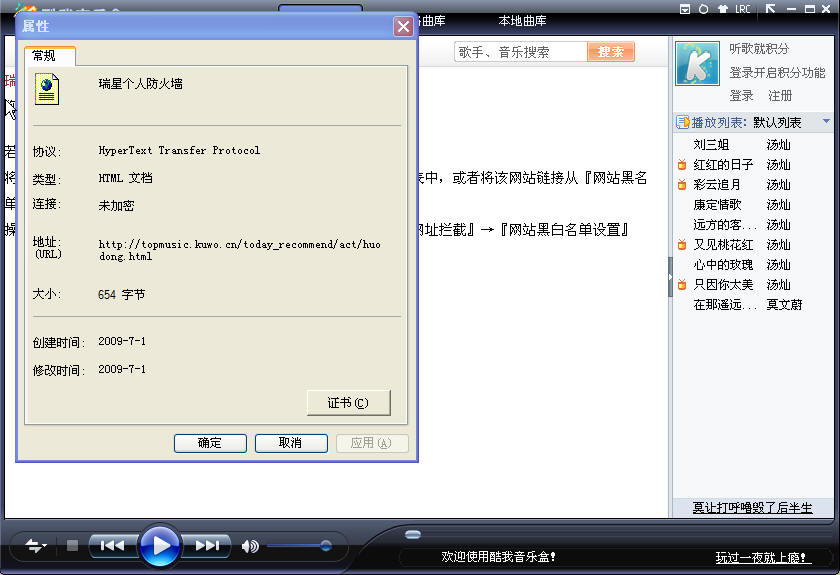Open the play mode dropdown in player bar
The width and height of the screenshot is (840, 575).
pos(36,546)
